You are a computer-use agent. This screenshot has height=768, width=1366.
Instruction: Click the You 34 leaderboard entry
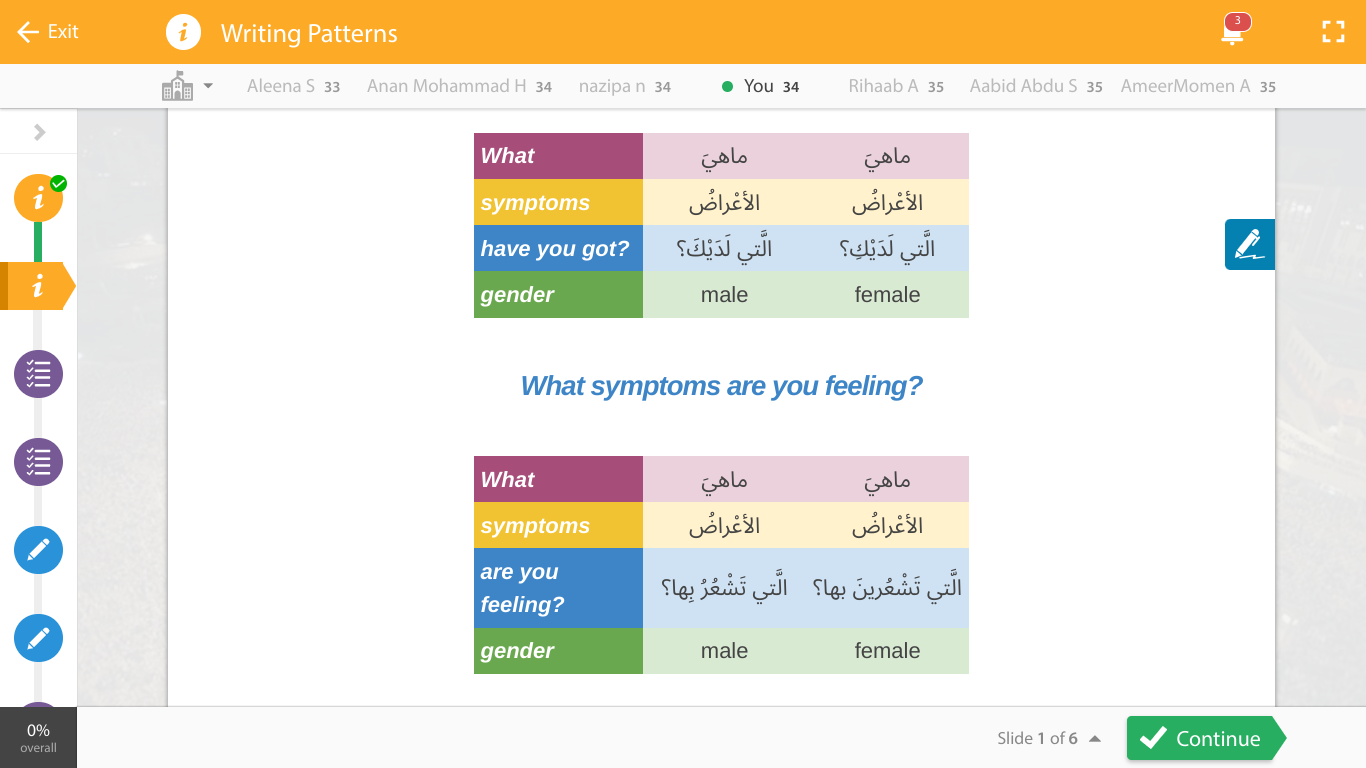click(761, 87)
